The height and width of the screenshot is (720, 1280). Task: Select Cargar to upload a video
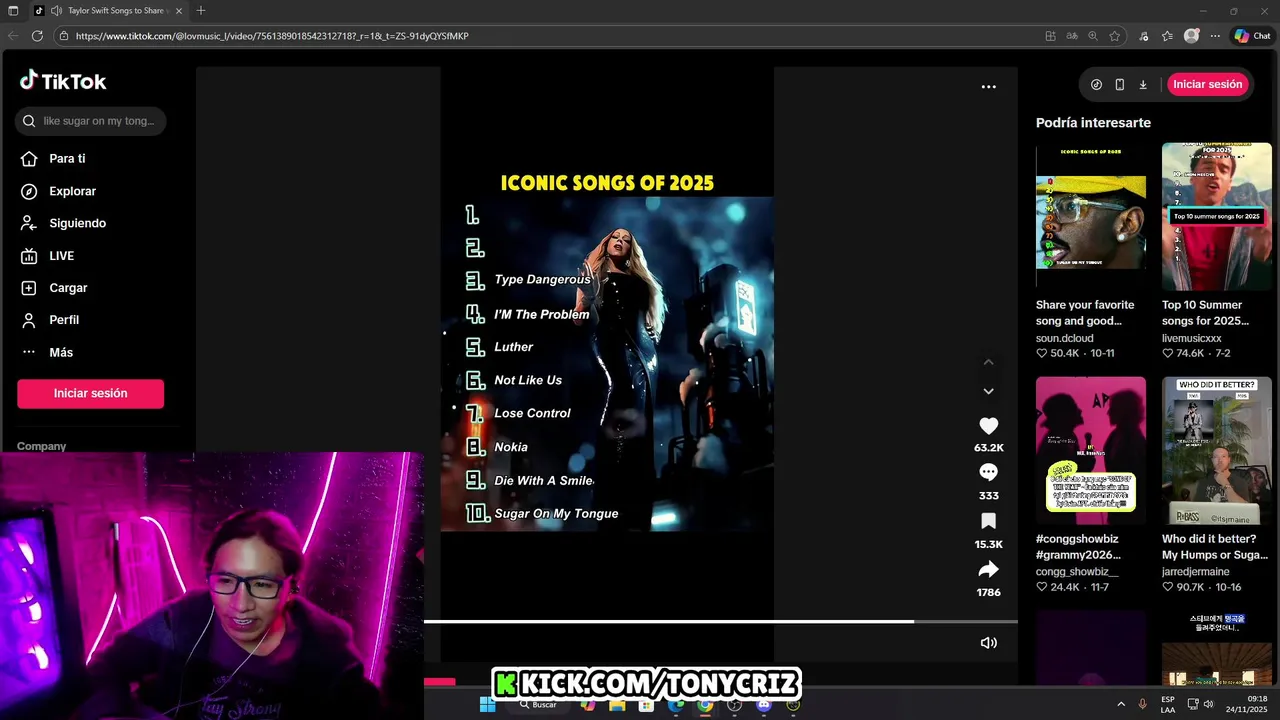point(55,288)
